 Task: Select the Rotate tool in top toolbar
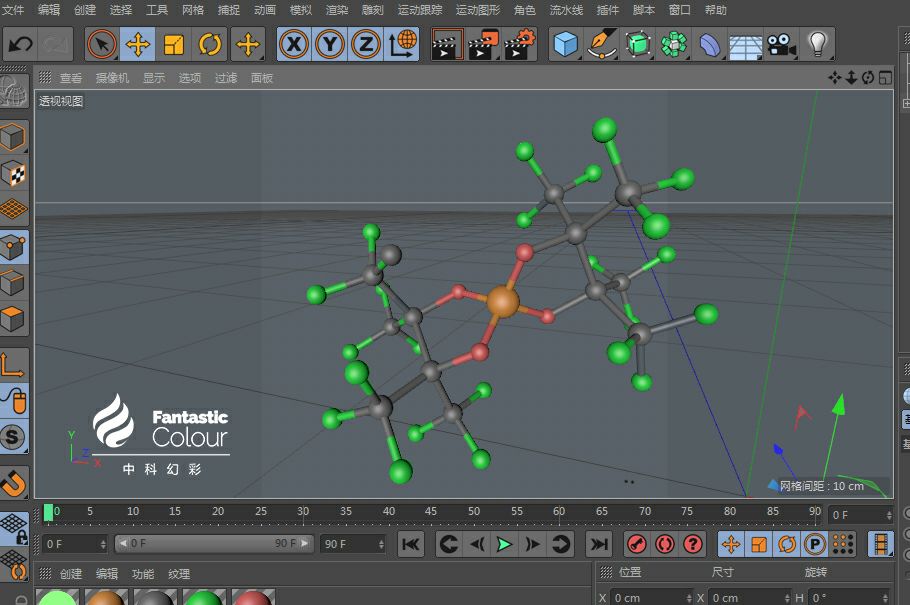[x=209, y=44]
